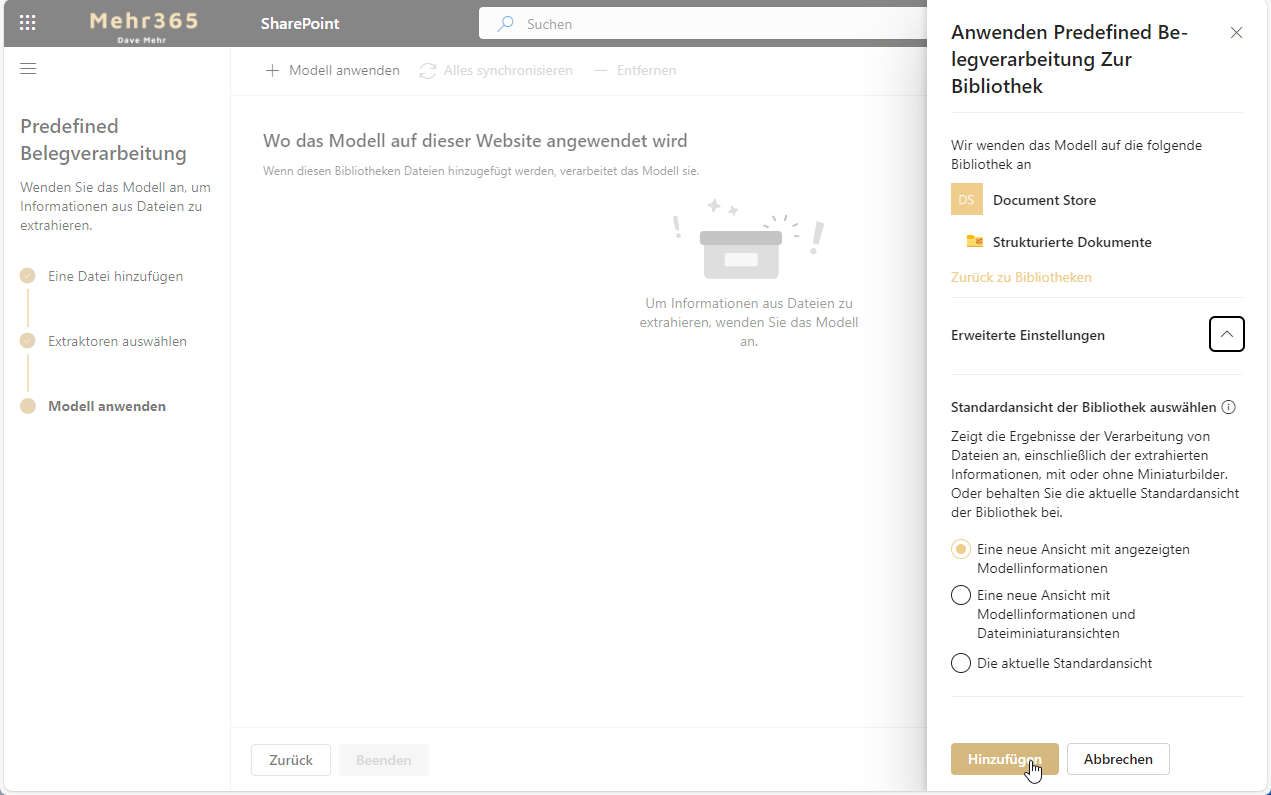
Task: Click the Strukturierte Dokumente library name
Action: pos(1072,242)
